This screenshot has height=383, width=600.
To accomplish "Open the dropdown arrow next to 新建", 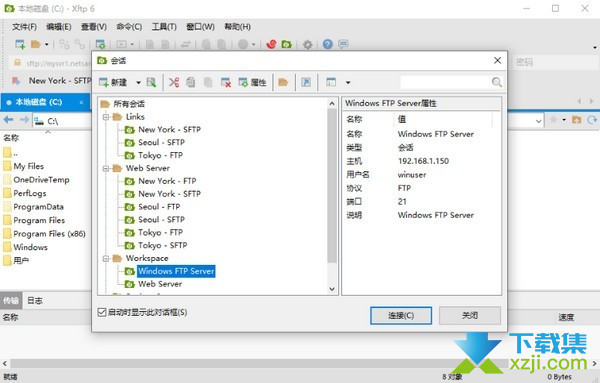I will (x=138, y=82).
